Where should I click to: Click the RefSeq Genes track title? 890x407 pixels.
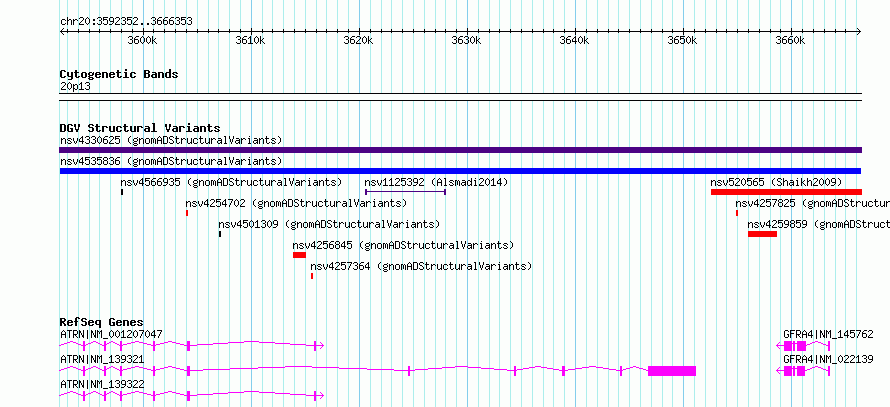pyautogui.click(x=101, y=322)
